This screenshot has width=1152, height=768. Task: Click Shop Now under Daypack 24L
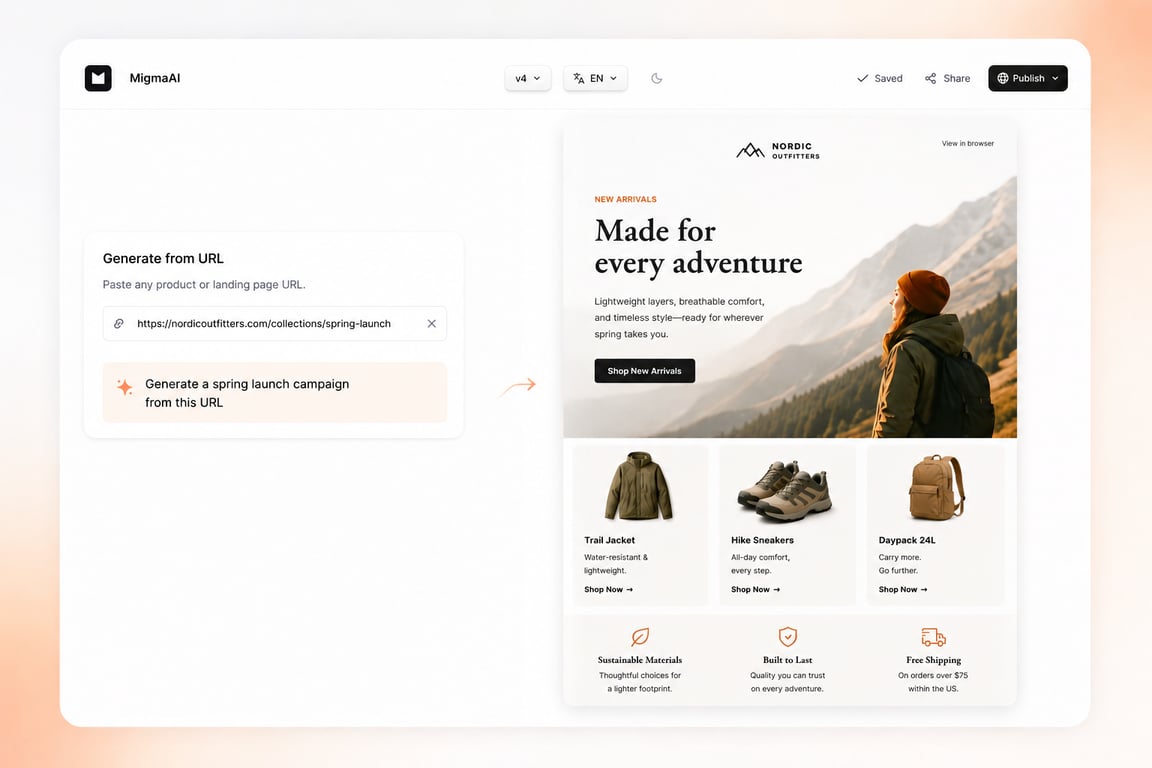(903, 589)
